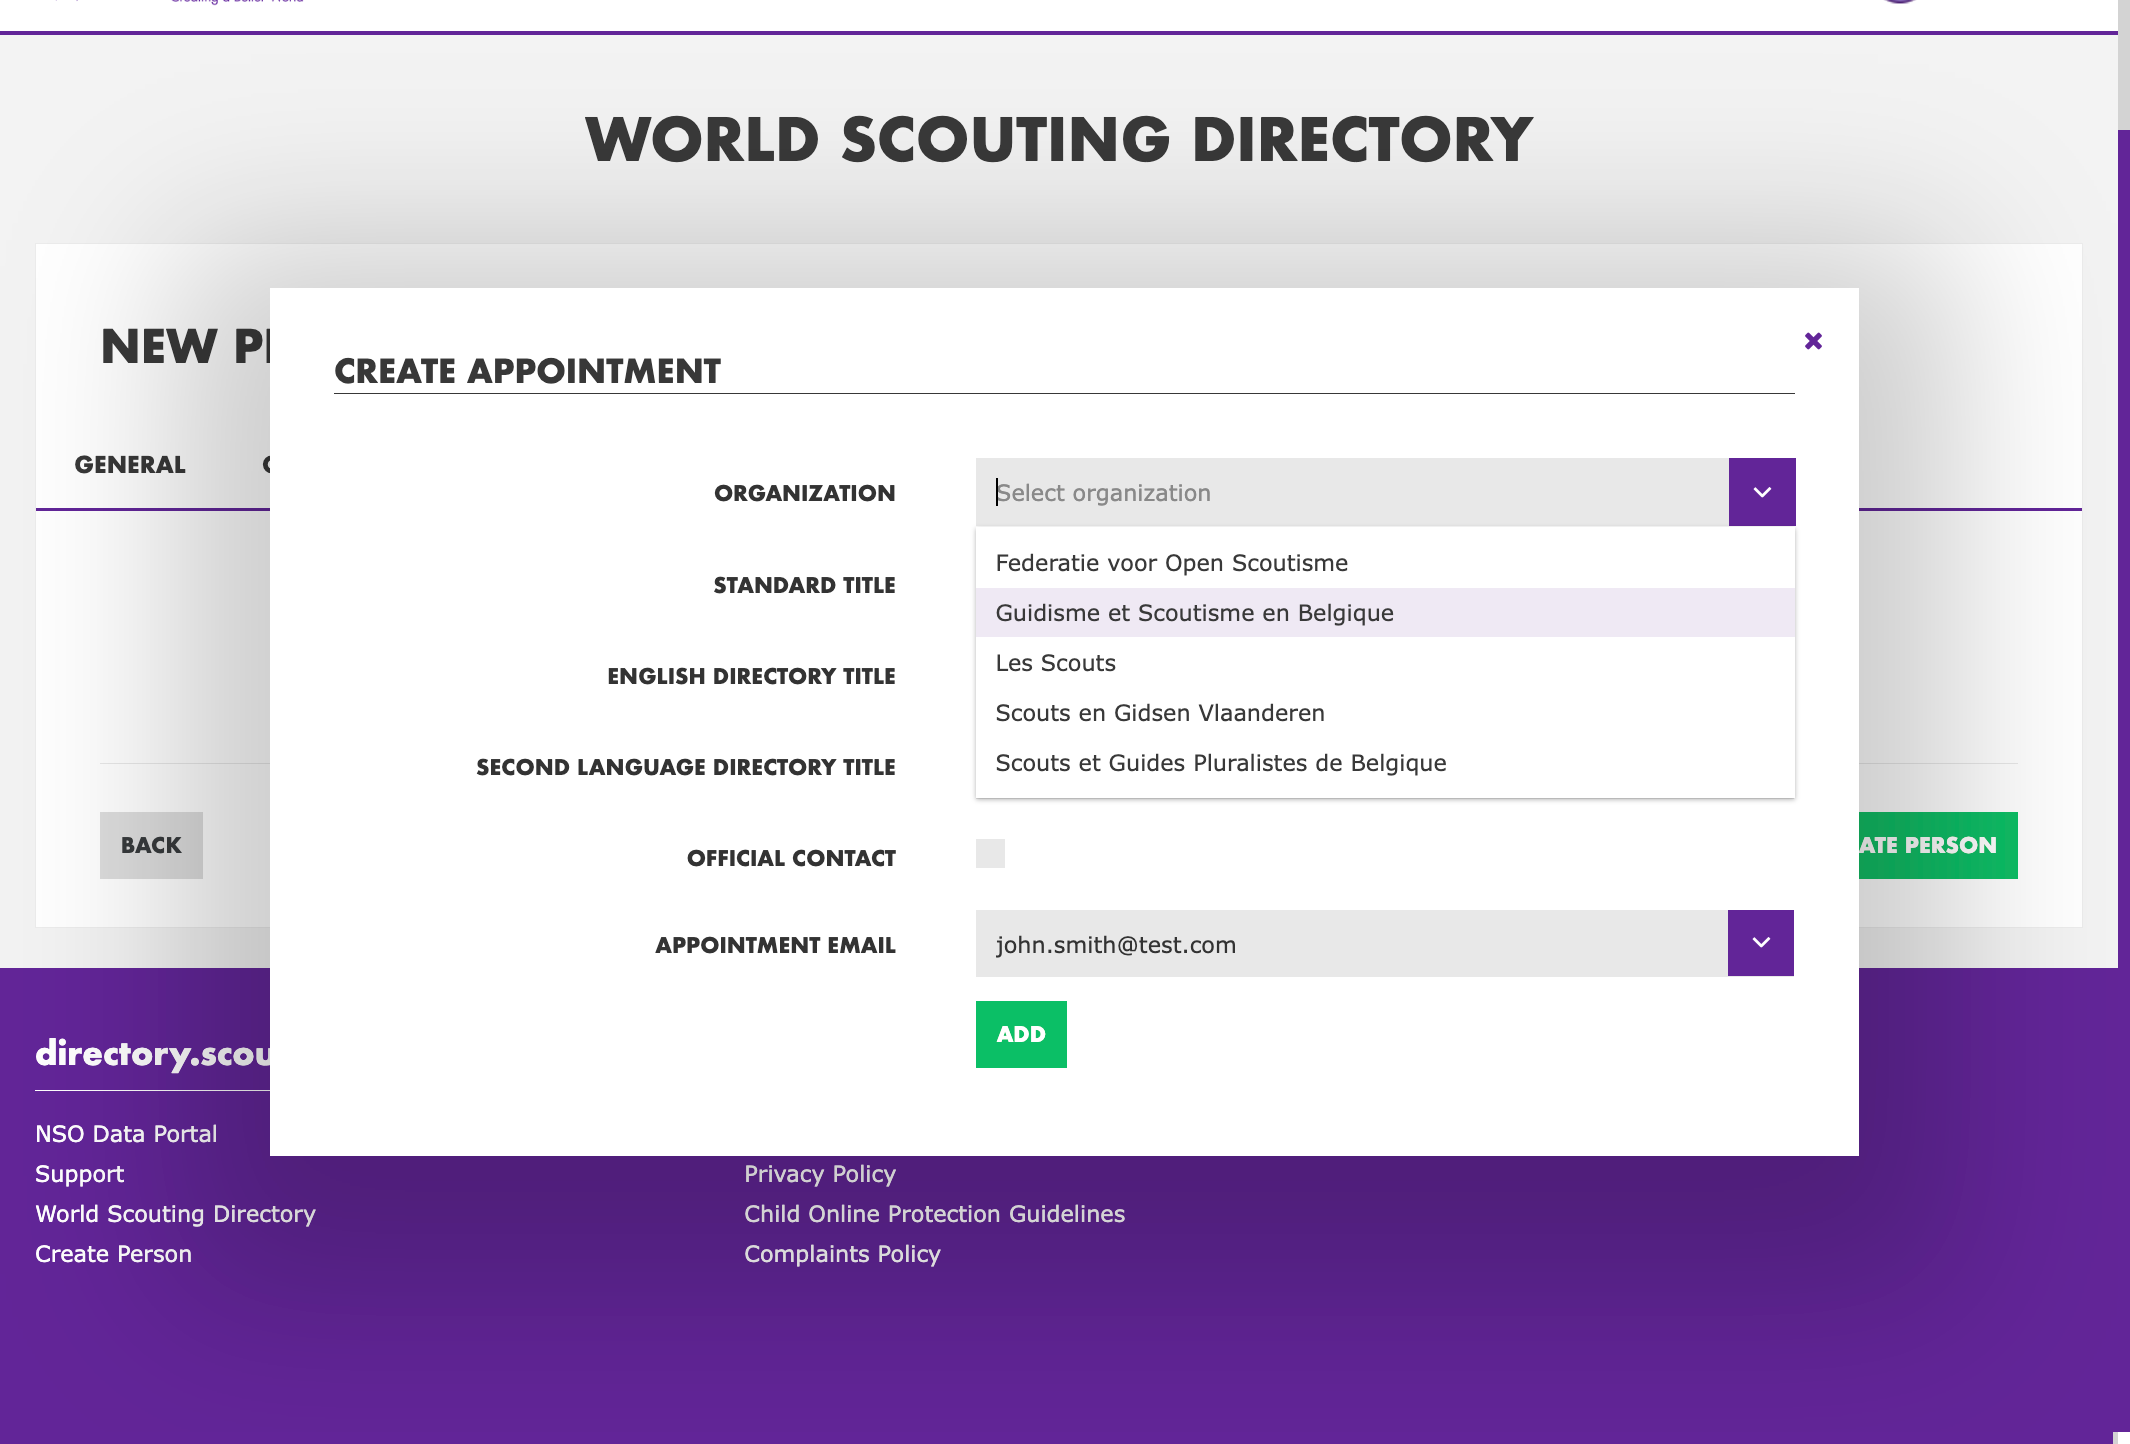2130x1444 pixels.
Task: Switch to the GENERAL tab
Action: point(130,465)
